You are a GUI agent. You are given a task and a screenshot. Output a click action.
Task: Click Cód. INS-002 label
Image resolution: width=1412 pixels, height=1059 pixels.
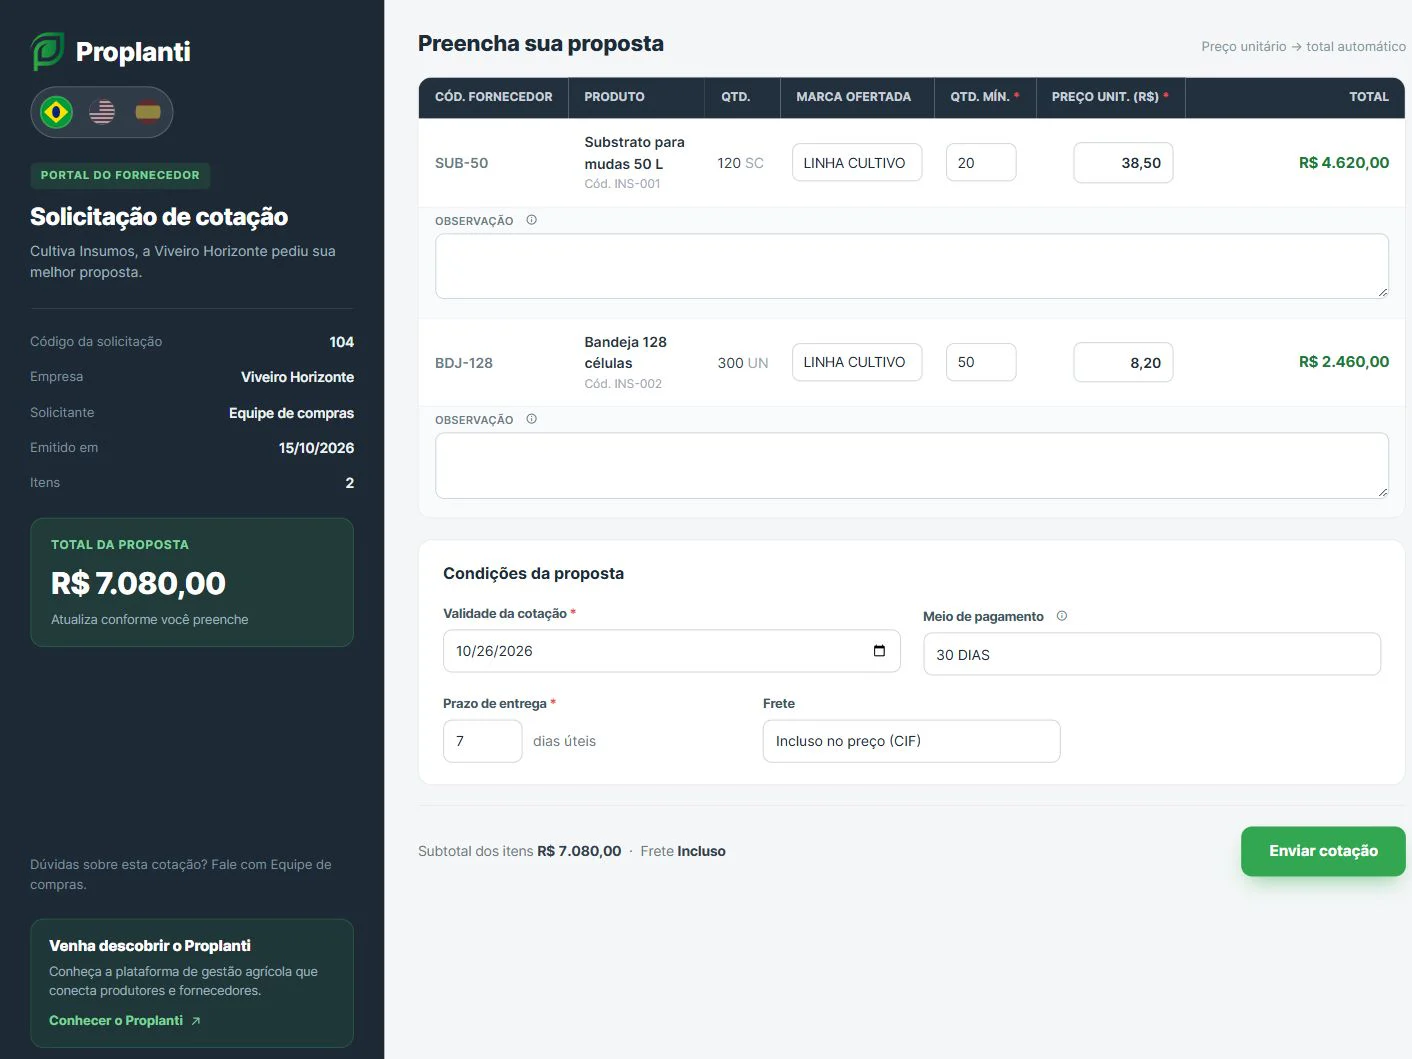[623, 384]
